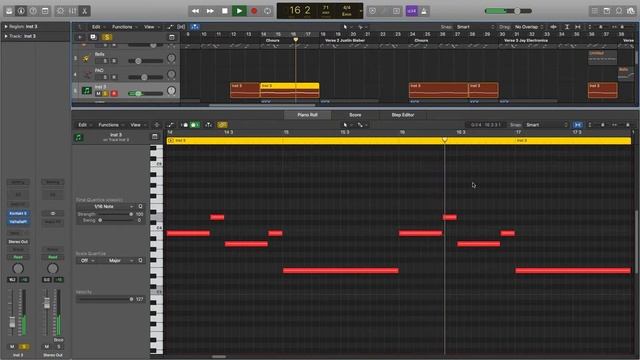Open the Library panel button

[9, 11]
